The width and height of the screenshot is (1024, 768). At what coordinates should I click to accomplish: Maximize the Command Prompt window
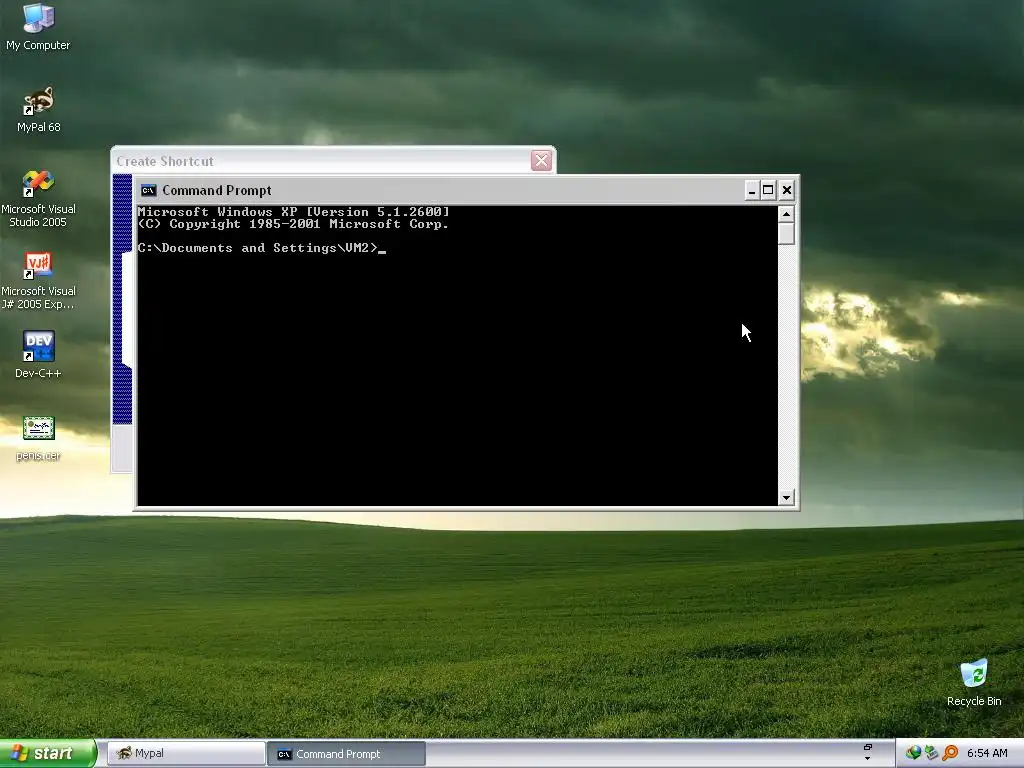(768, 190)
